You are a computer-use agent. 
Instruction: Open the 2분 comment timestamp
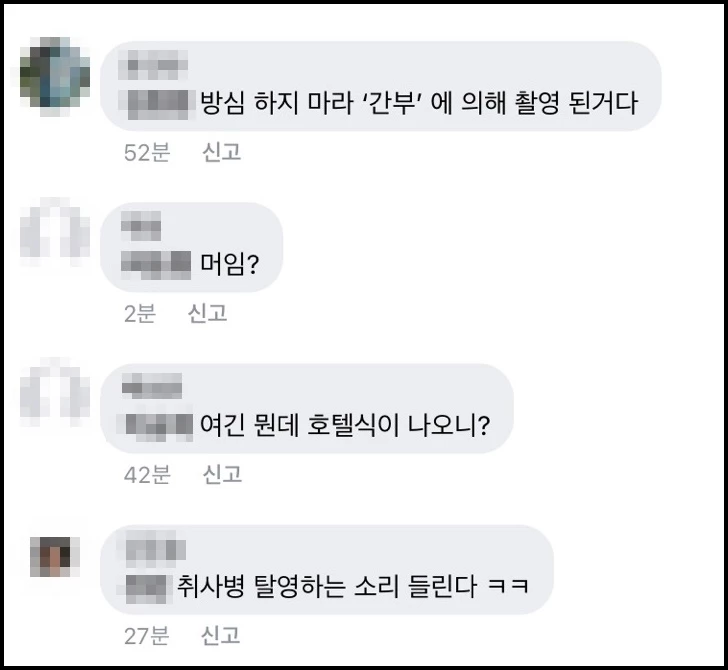tap(139, 313)
